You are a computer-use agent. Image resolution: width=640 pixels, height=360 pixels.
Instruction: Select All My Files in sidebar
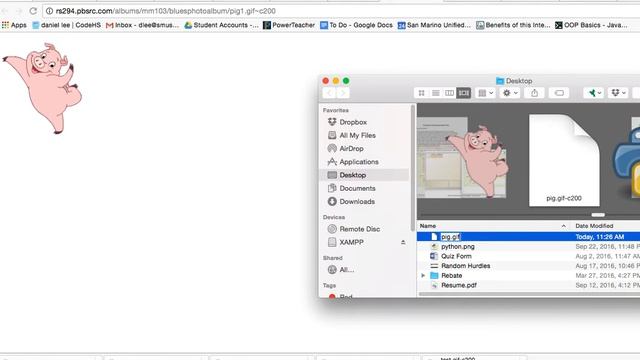352,135
